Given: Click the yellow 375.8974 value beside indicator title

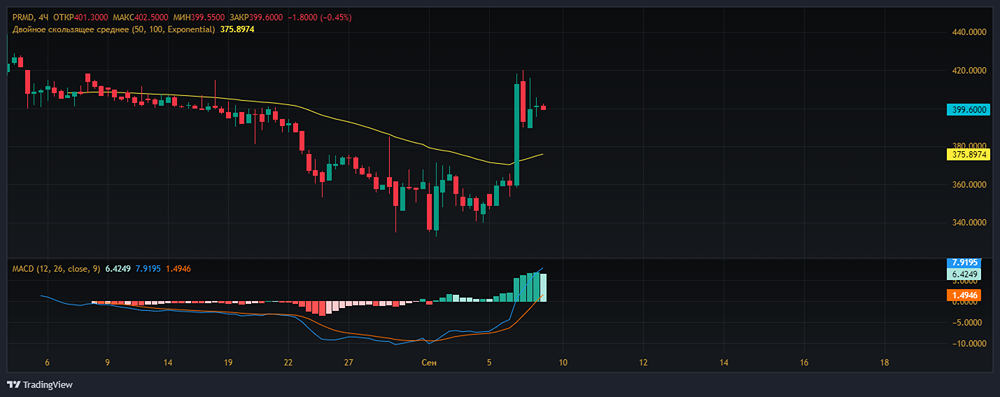Looking at the screenshot, I should [237, 29].
